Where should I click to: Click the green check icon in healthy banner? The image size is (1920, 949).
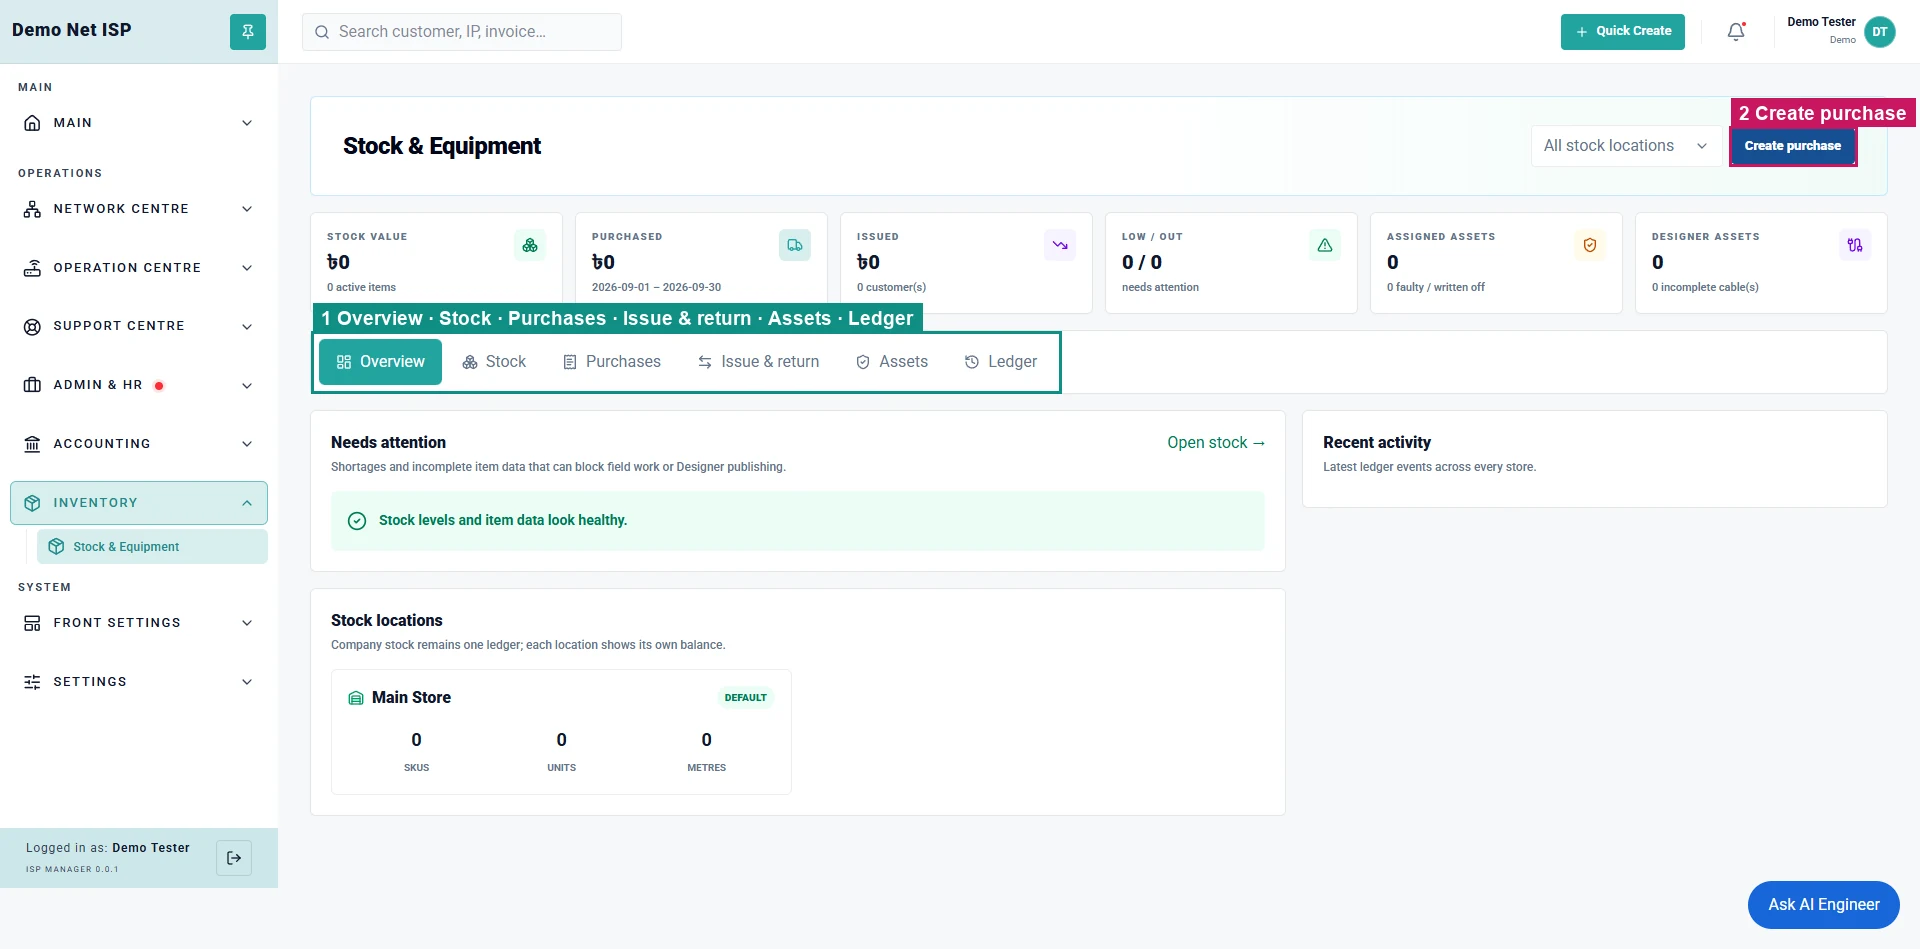[x=357, y=521]
